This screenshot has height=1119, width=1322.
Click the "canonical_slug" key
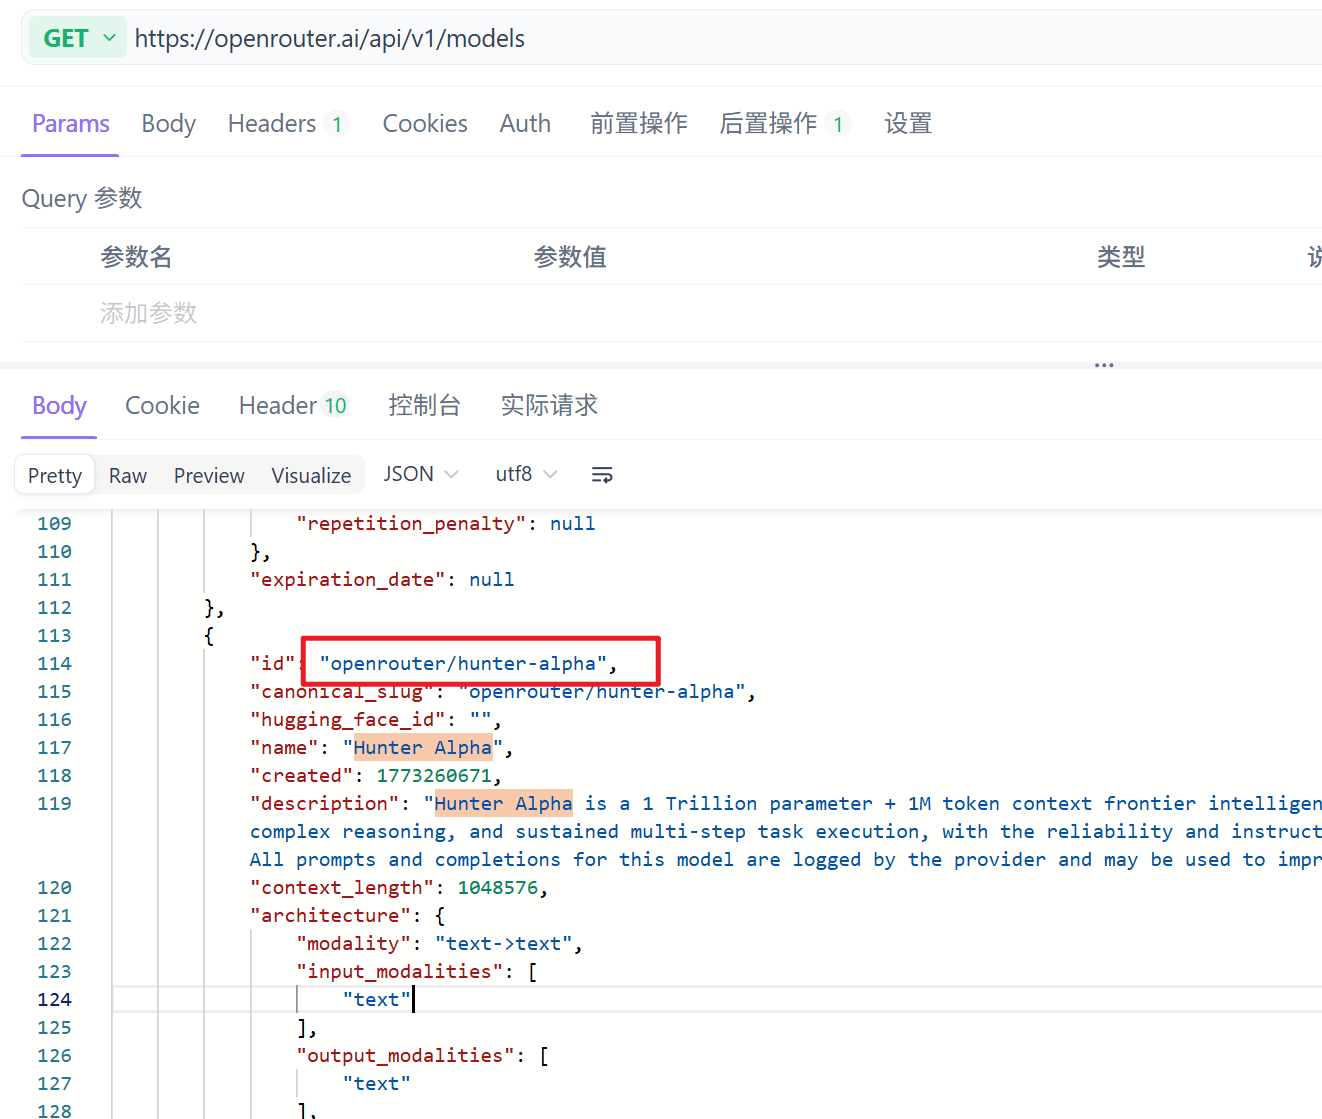[342, 692]
